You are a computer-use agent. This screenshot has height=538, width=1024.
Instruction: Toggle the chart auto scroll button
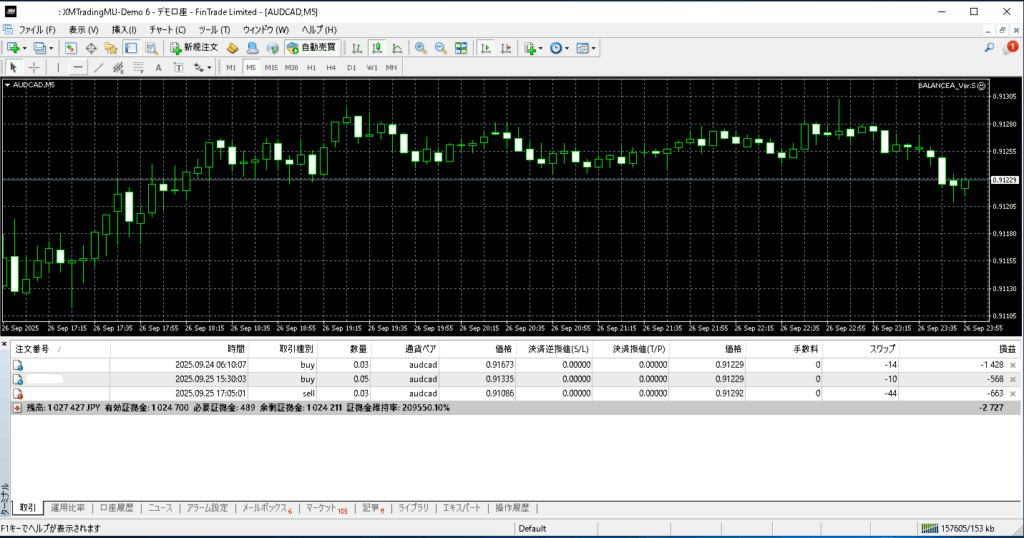click(485, 47)
